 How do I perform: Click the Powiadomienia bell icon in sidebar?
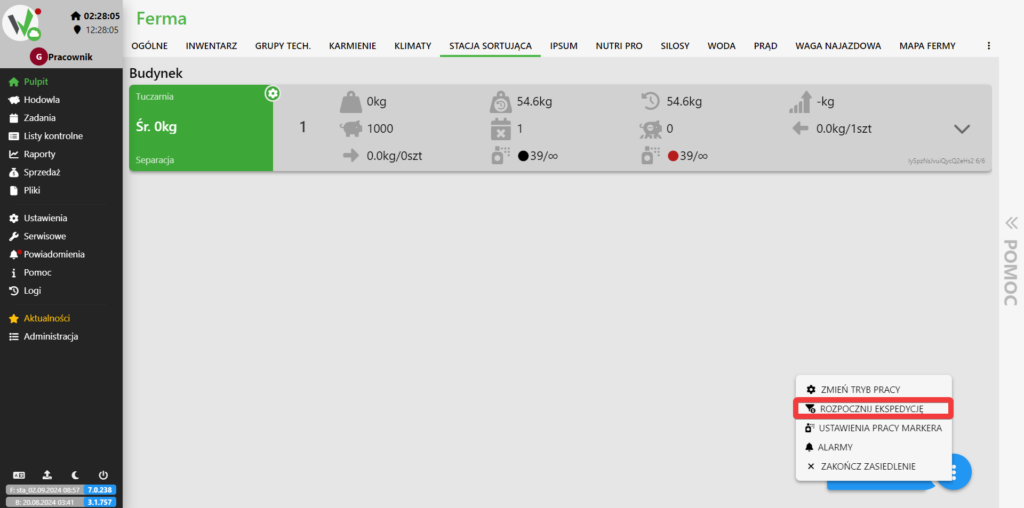point(14,254)
